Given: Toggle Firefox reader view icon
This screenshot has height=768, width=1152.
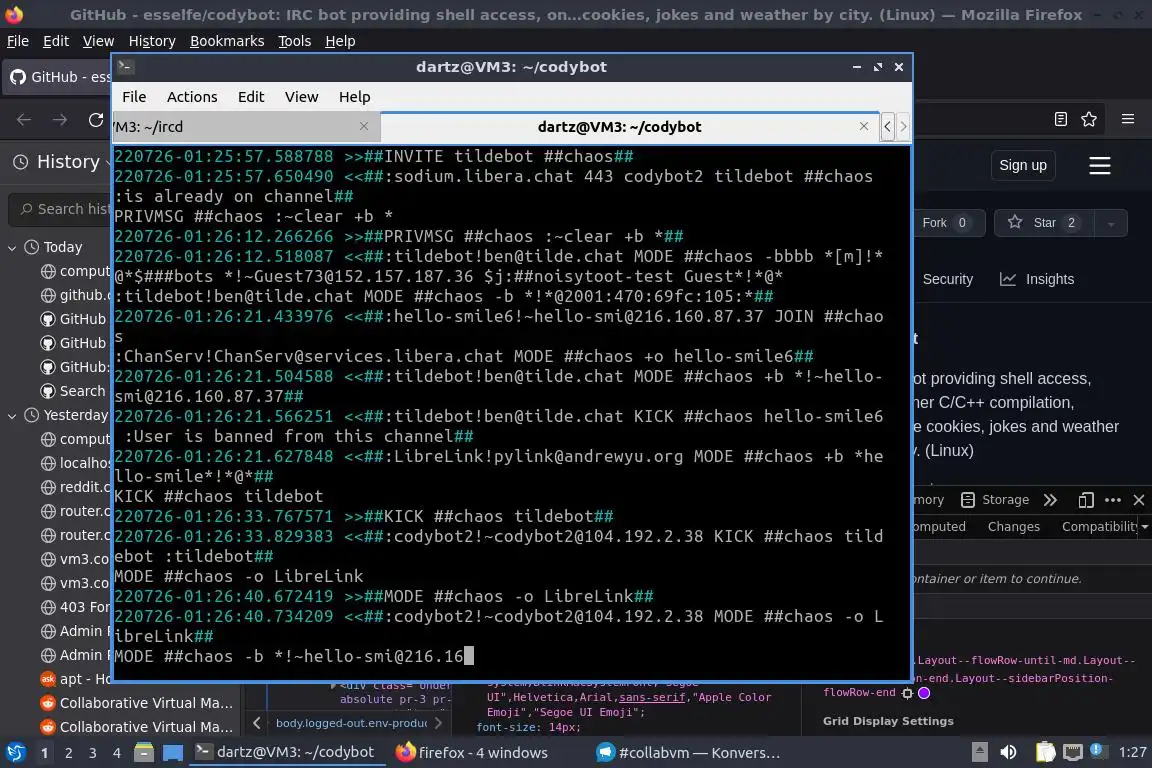Looking at the screenshot, I should [1060, 119].
